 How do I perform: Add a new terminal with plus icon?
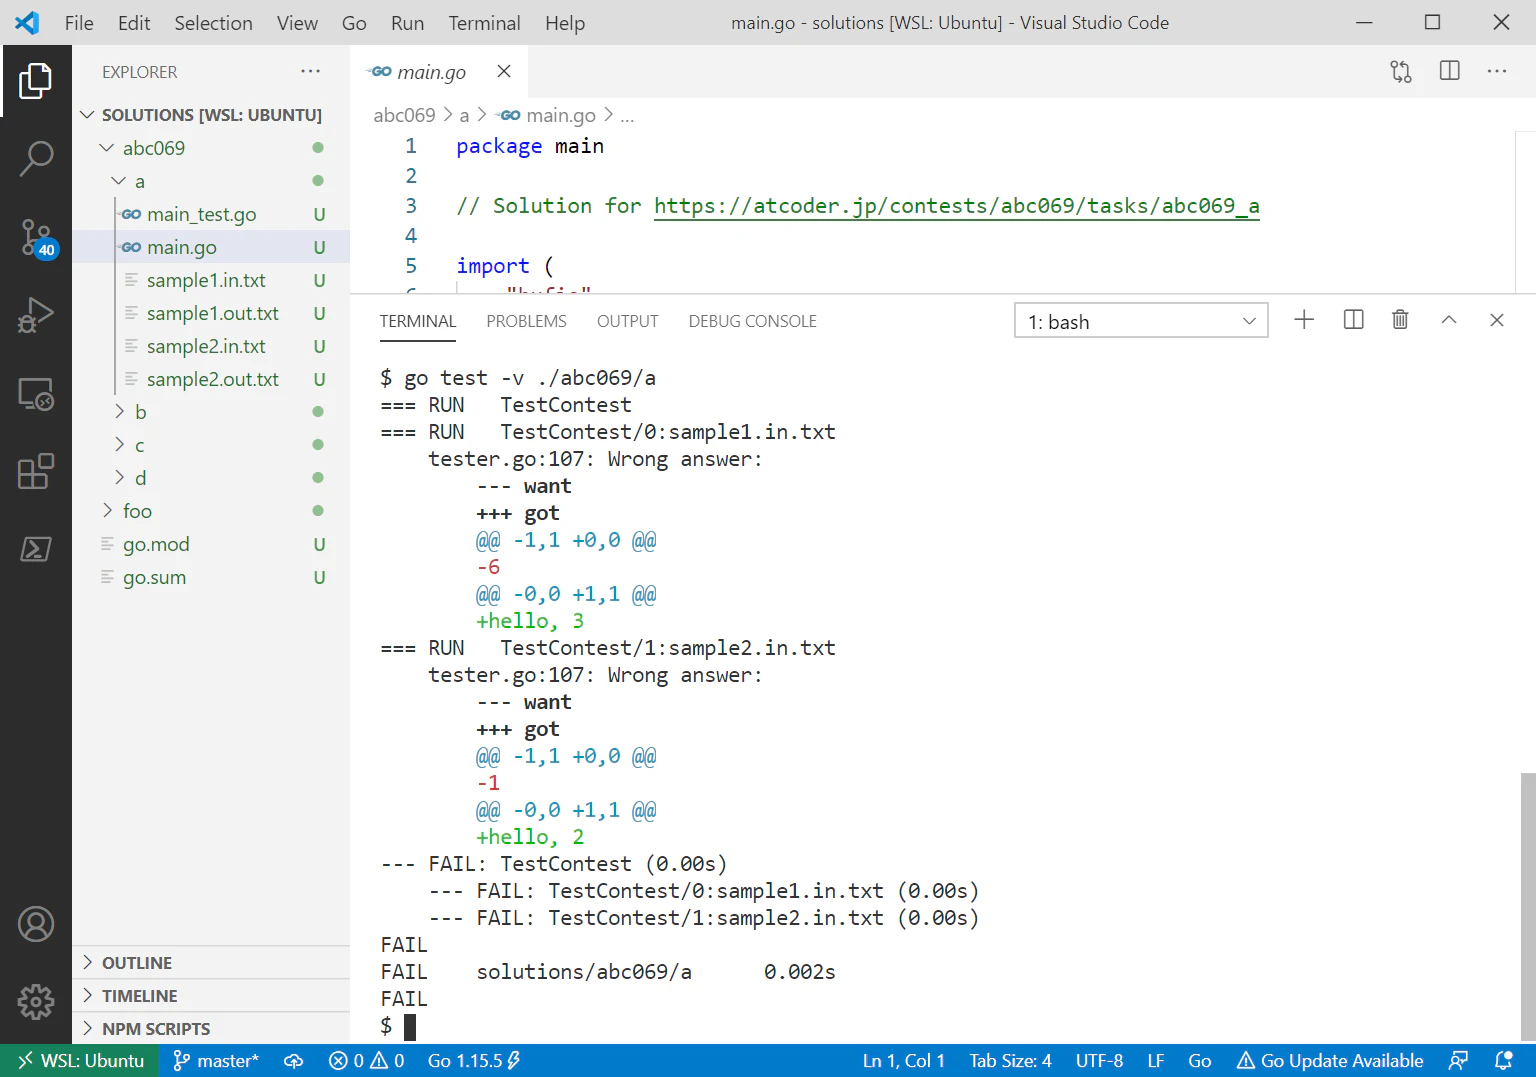1304,320
